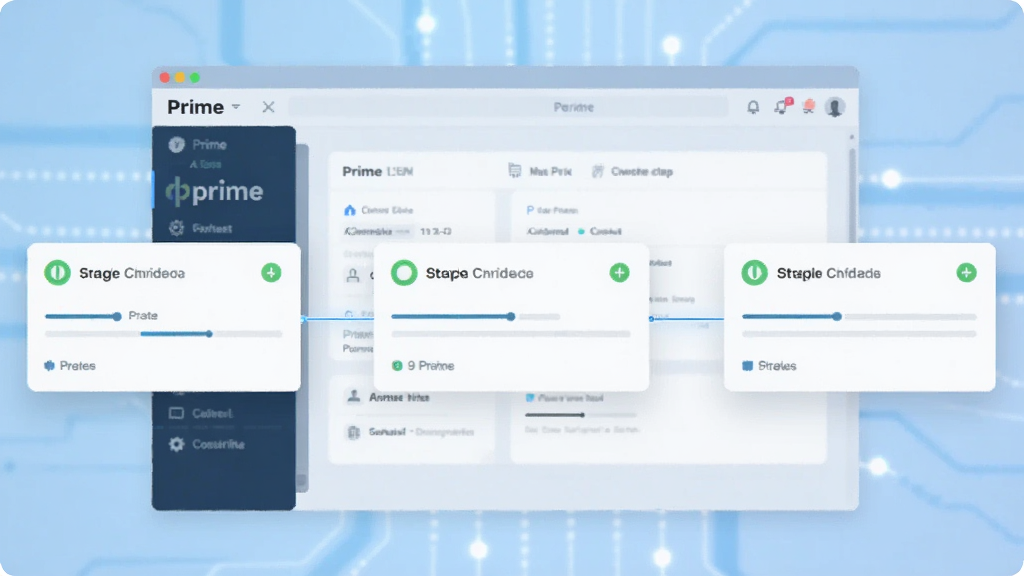
Task: Click the X close icon beside Prime title
Action: click(268, 106)
